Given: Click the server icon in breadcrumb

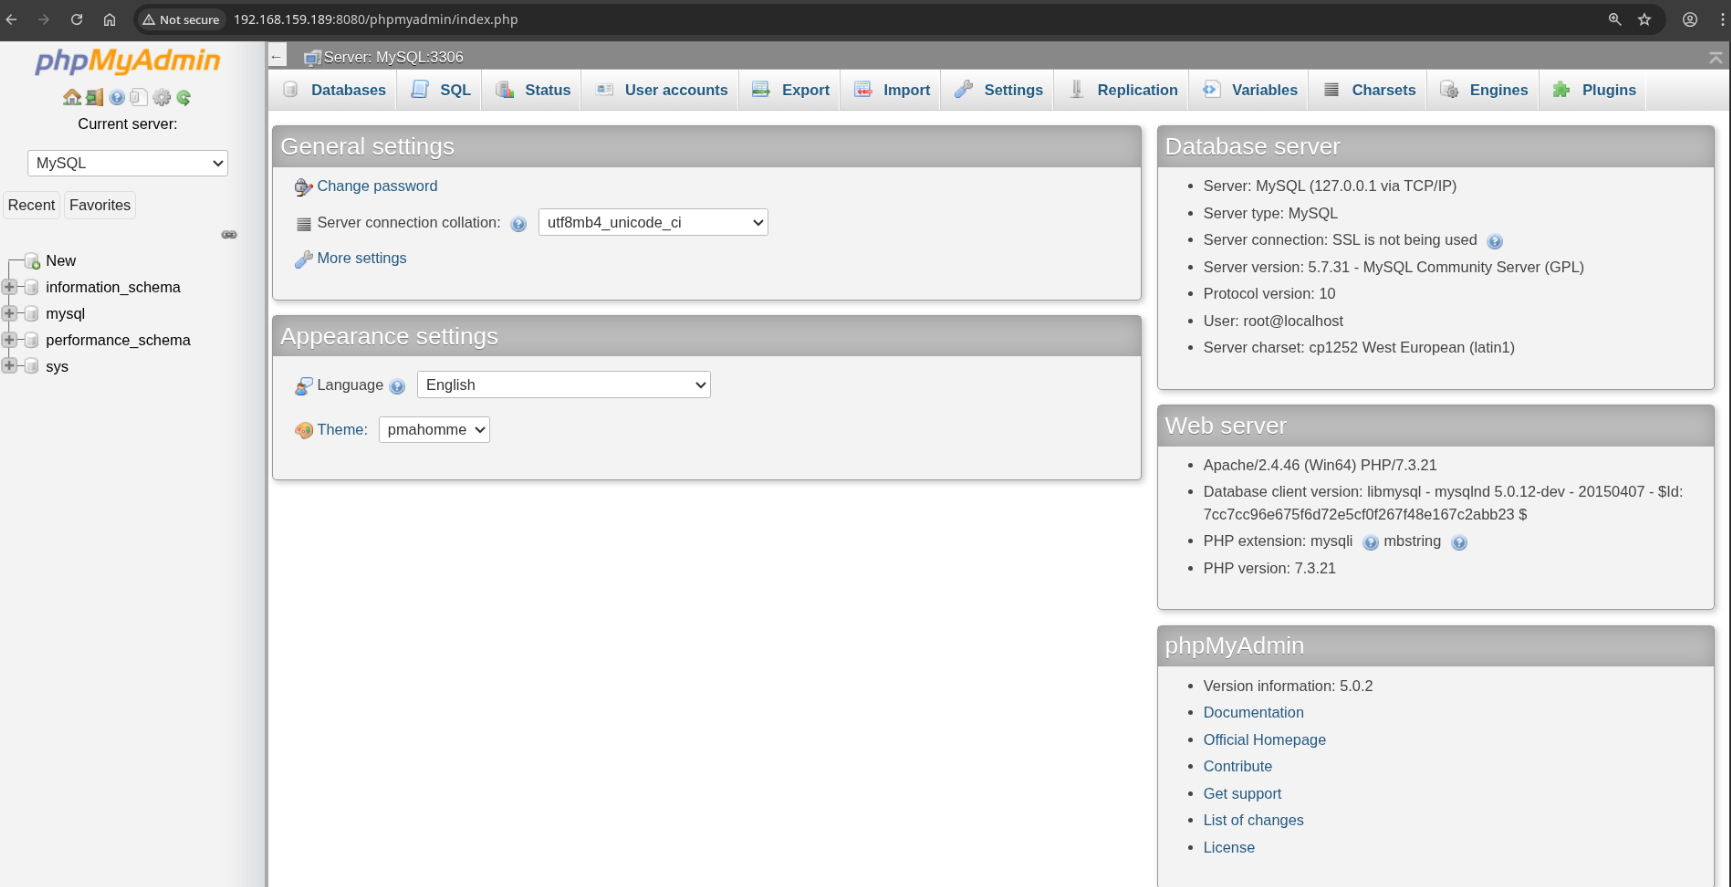Looking at the screenshot, I should [312, 57].
